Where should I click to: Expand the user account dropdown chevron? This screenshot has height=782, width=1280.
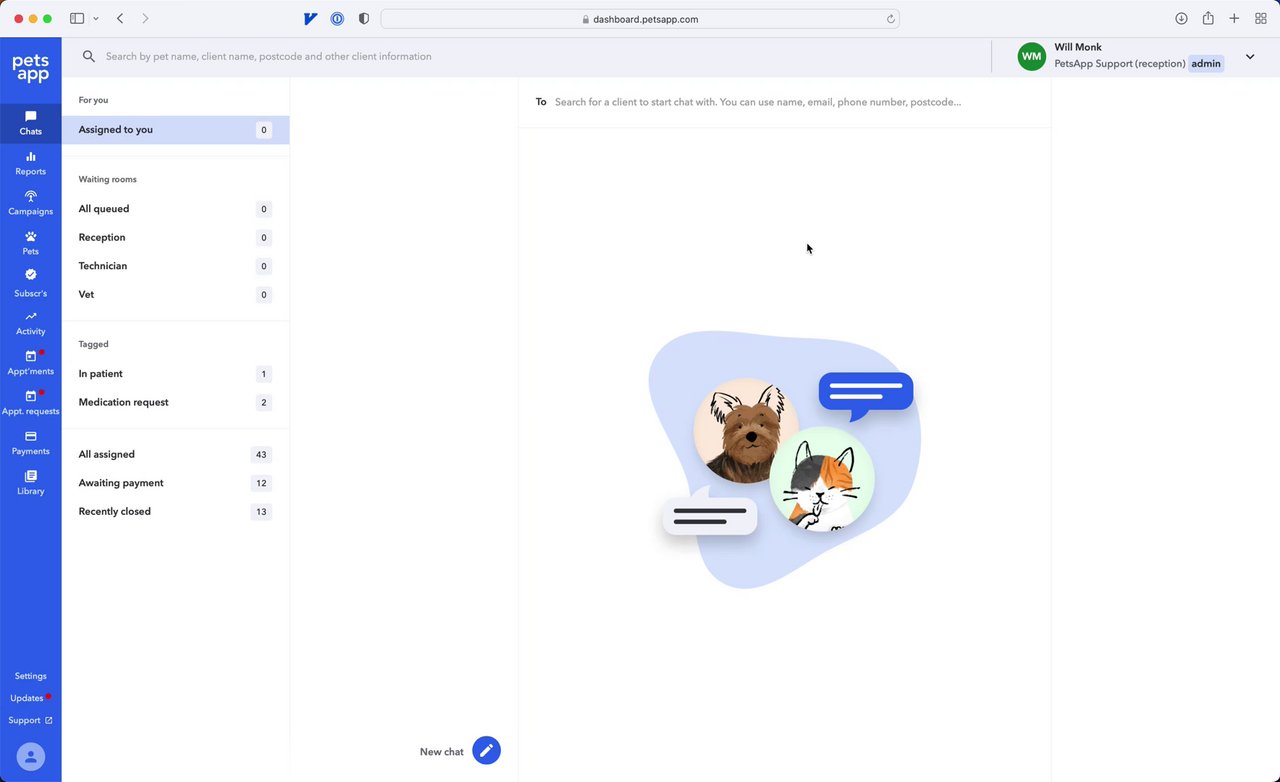coord(1250,57)
